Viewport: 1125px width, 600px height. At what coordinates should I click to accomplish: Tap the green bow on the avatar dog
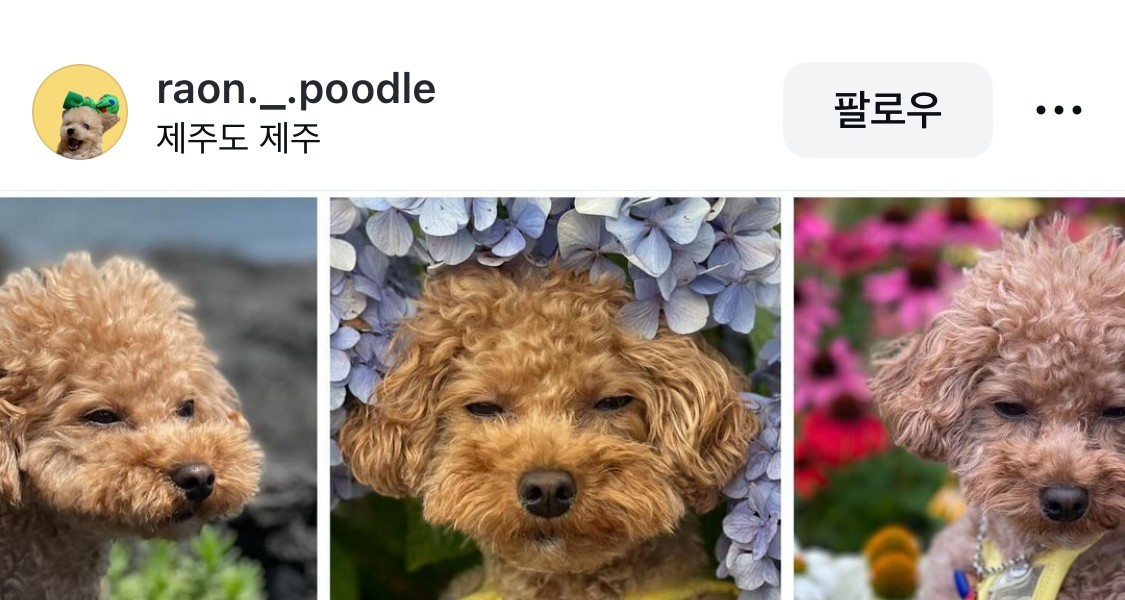(x=90, y=103)
